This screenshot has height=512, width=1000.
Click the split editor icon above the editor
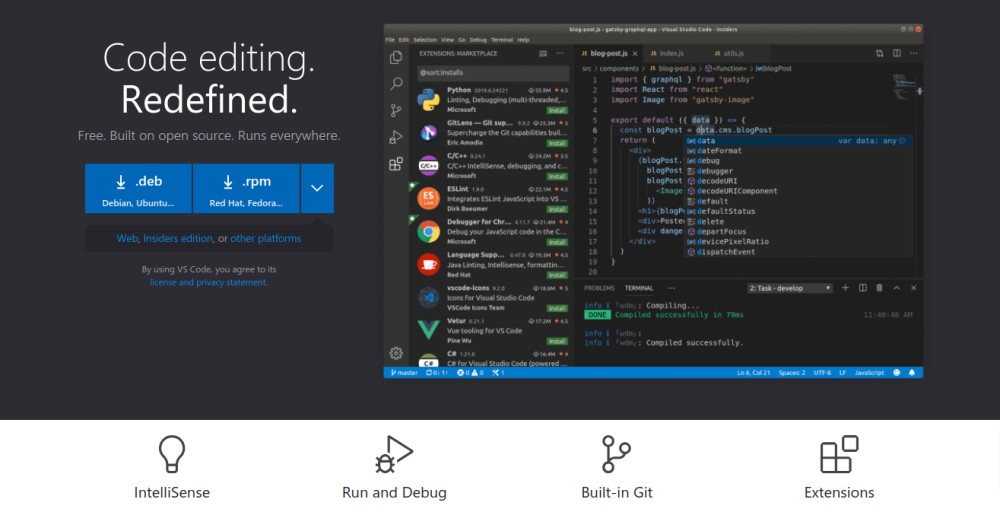click(897, 54)
